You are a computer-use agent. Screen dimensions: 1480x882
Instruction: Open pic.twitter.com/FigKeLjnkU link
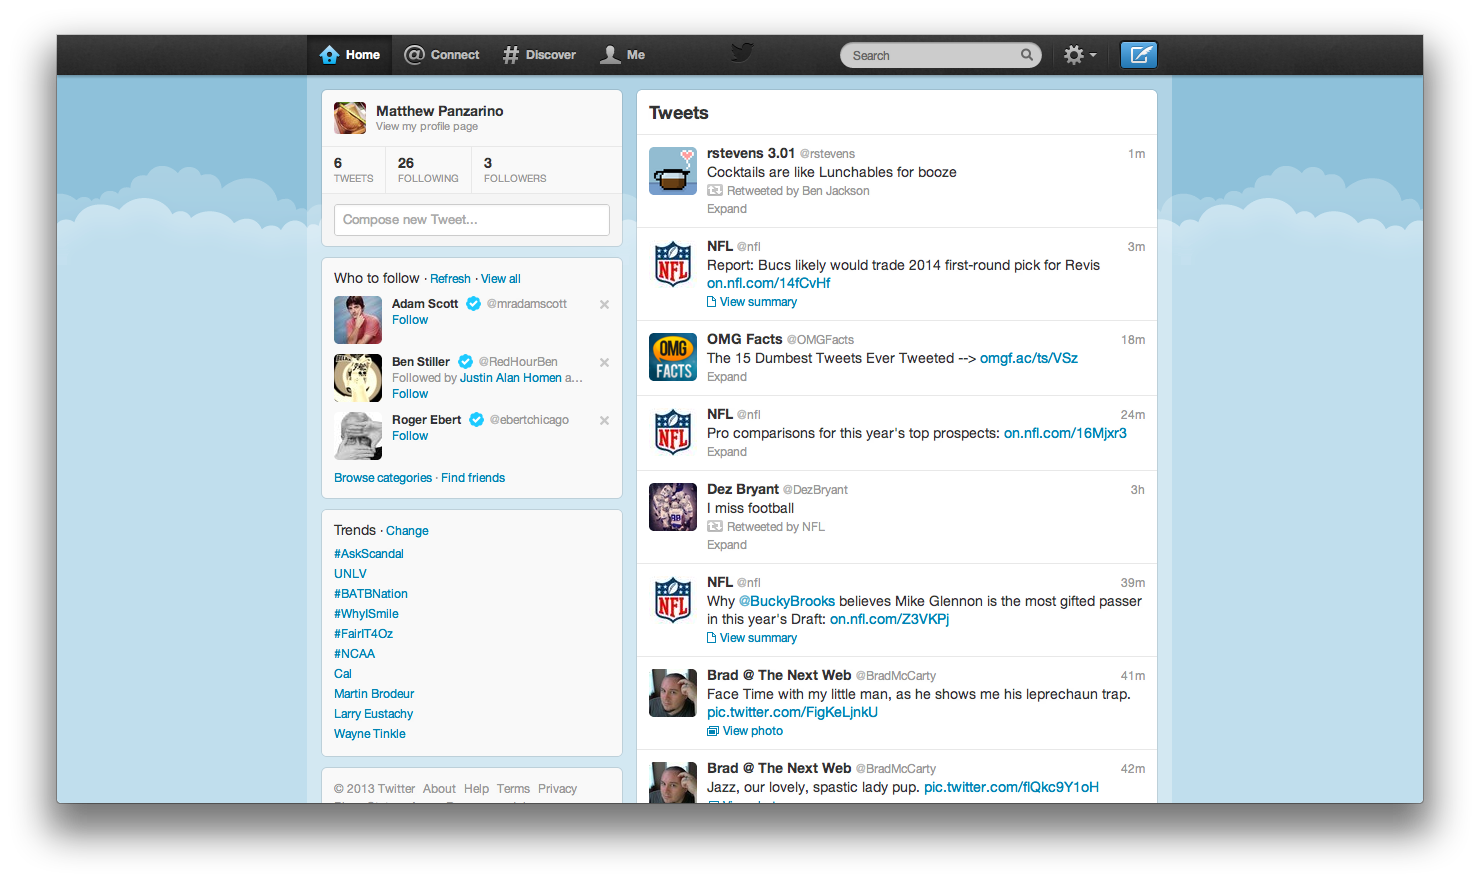792,712
